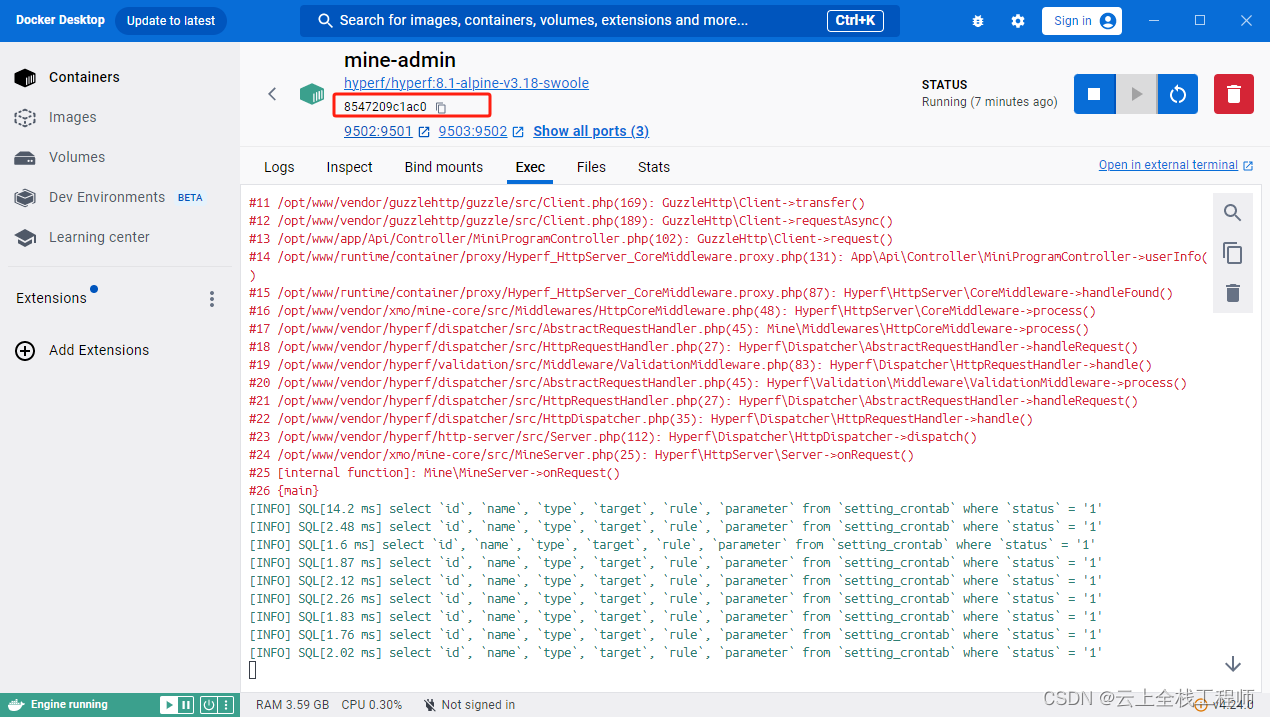The image size is (1270, 717).
Task: Click the Extensions heading
Action: tap(51, 298)
